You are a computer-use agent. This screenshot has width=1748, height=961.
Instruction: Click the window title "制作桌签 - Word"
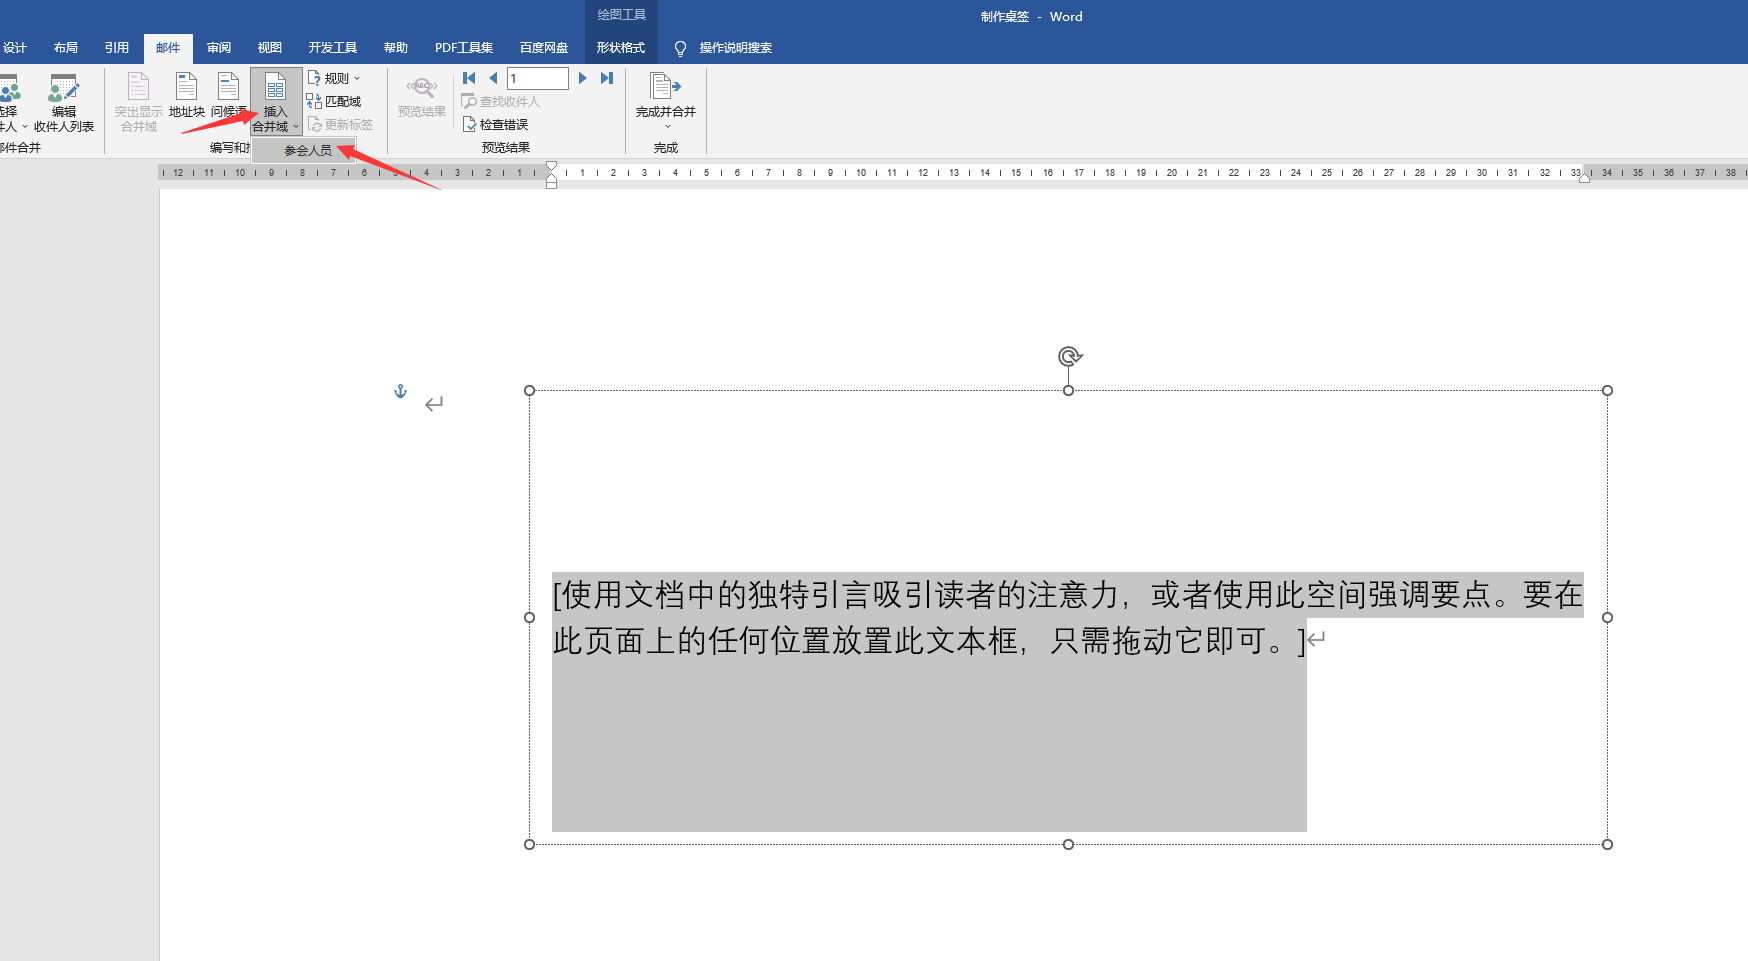pos(1032,16)
